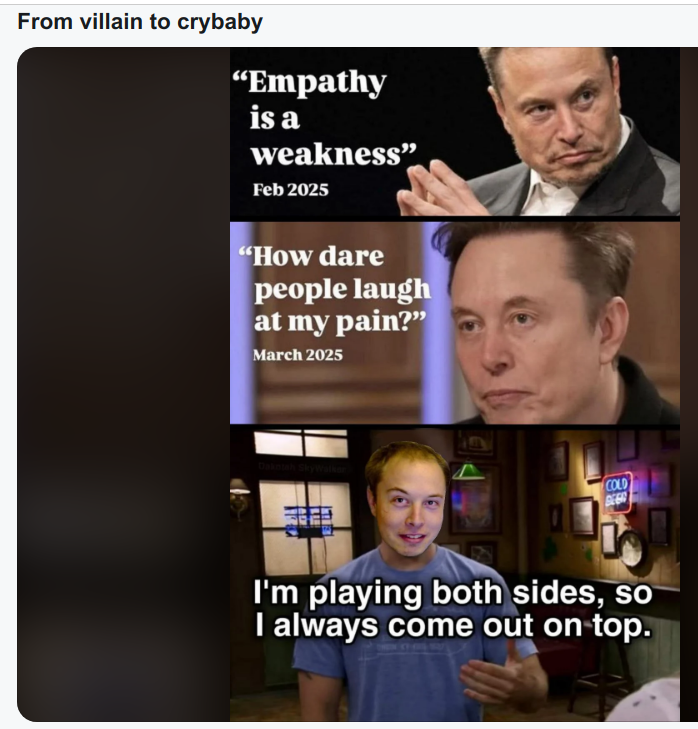
Task: Click the neon "COLD BEER" sign
Action: point(618,492)
